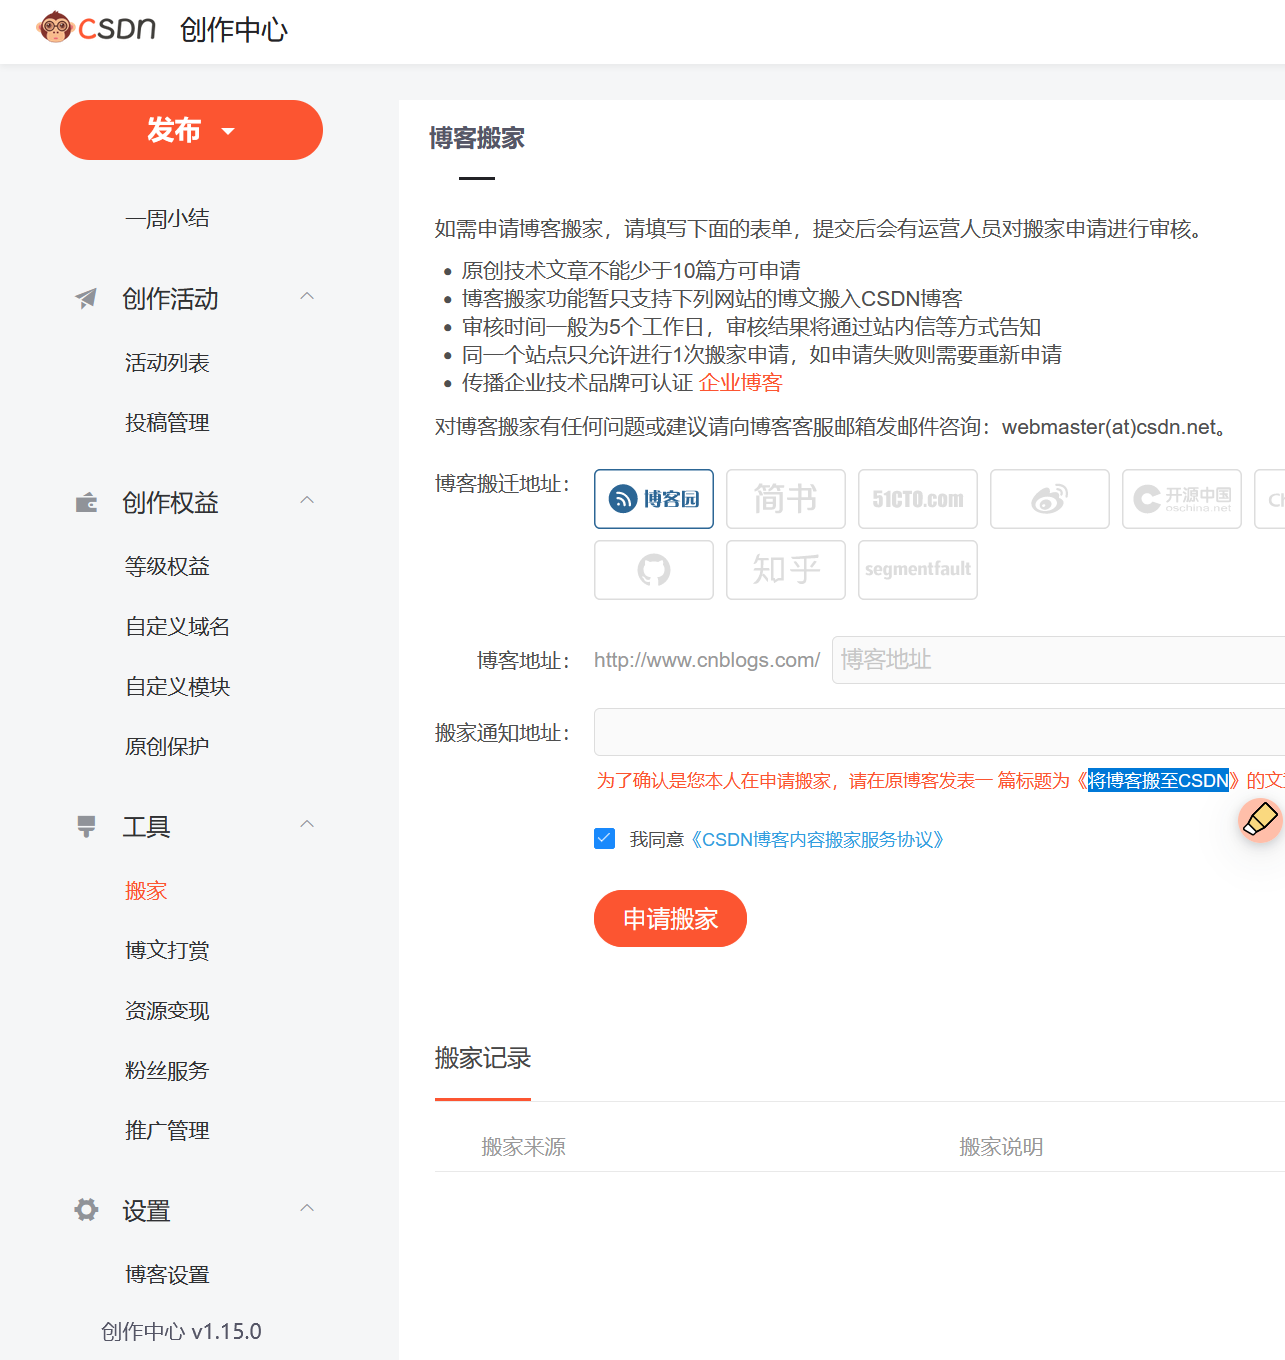The width and height of the screenshot is (1285, 1360).
Task: Click the 搬家来源 column header
Action: [523, 1146]
